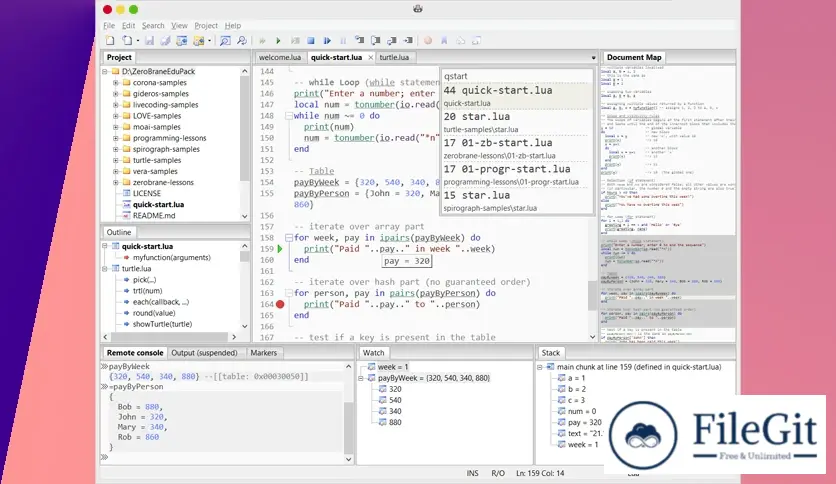The width and height of the screenshot is (836, 484).
Task: Toggle fold marker at line 158 for loop
Action: click(x=288, y=238)
